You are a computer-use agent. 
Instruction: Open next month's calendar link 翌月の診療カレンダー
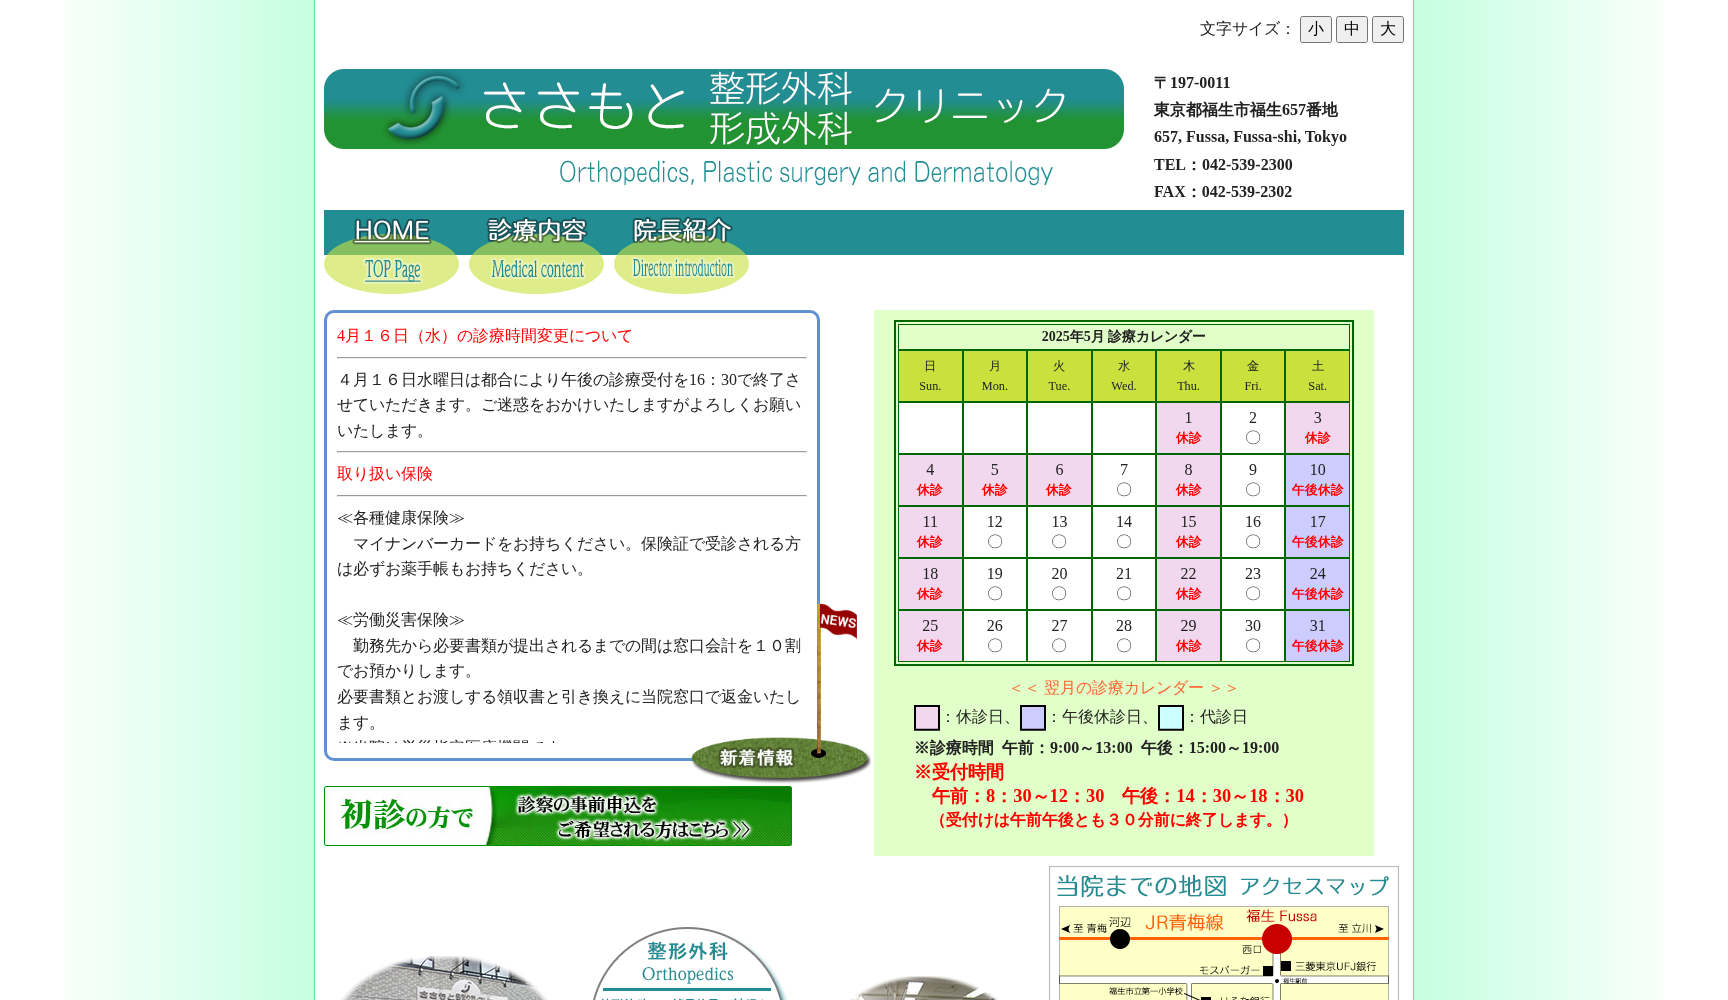tap(1123, 688)
